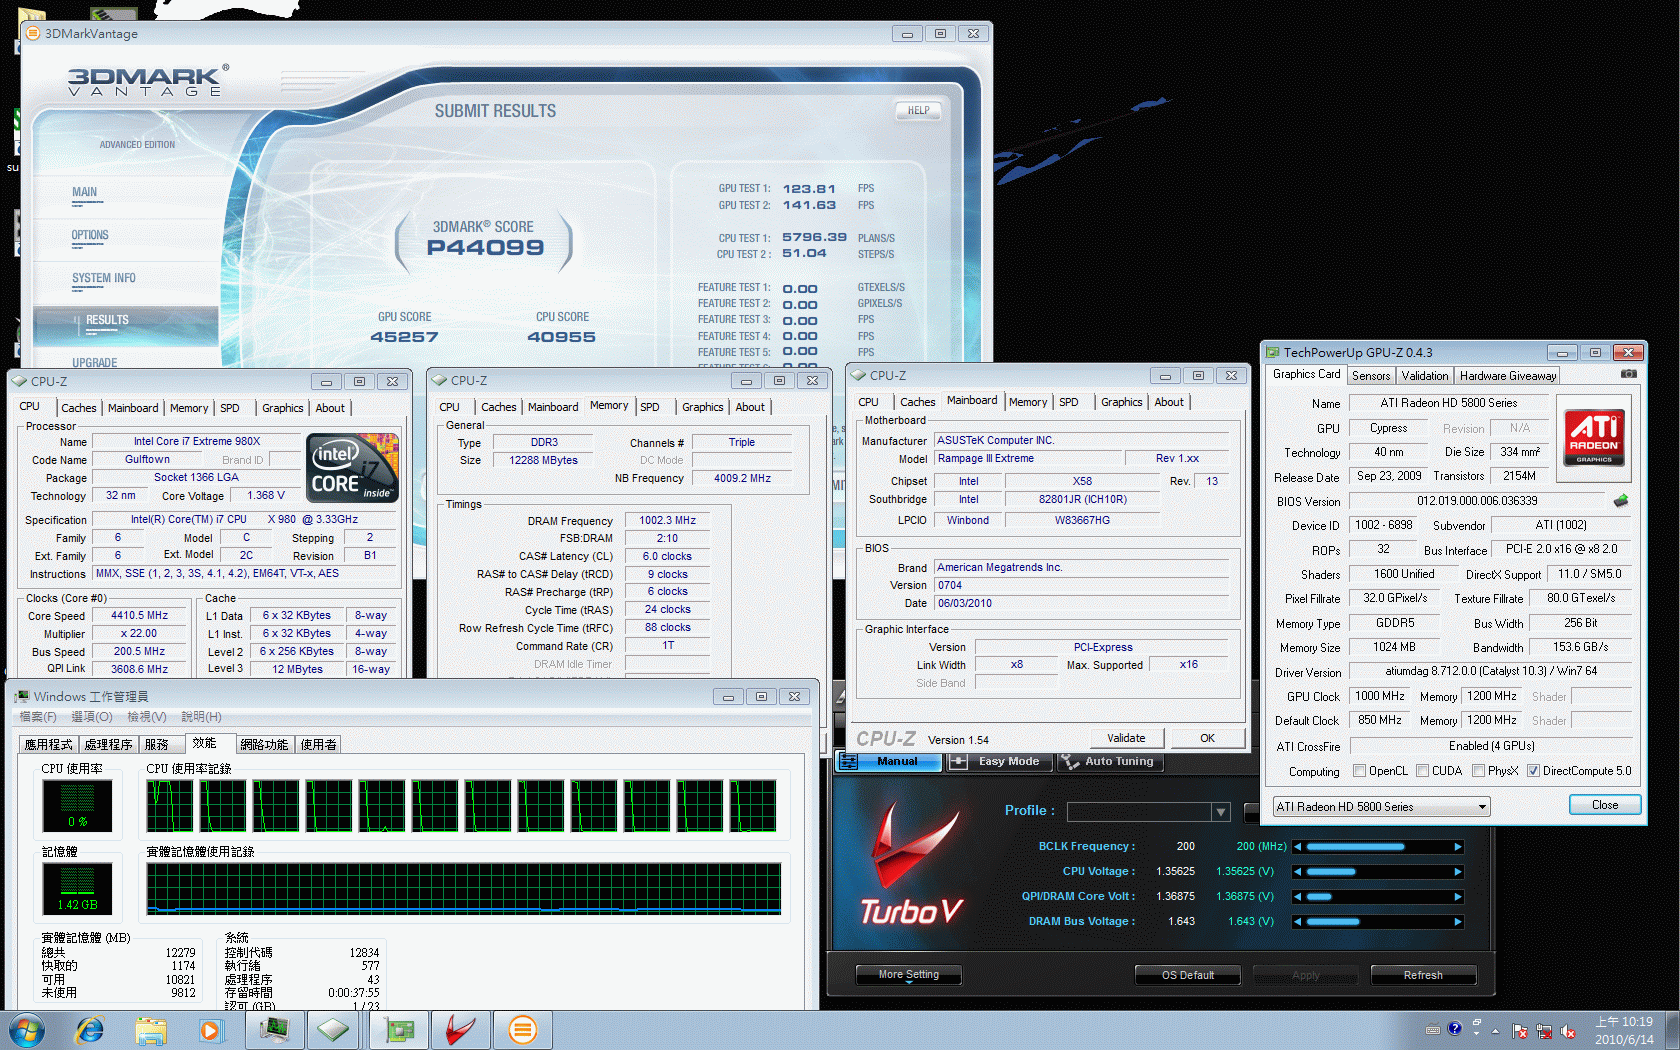1680x1050 pixels.
Task: Click the tray volume muted icon
Action: [x=1568, y=1031]
